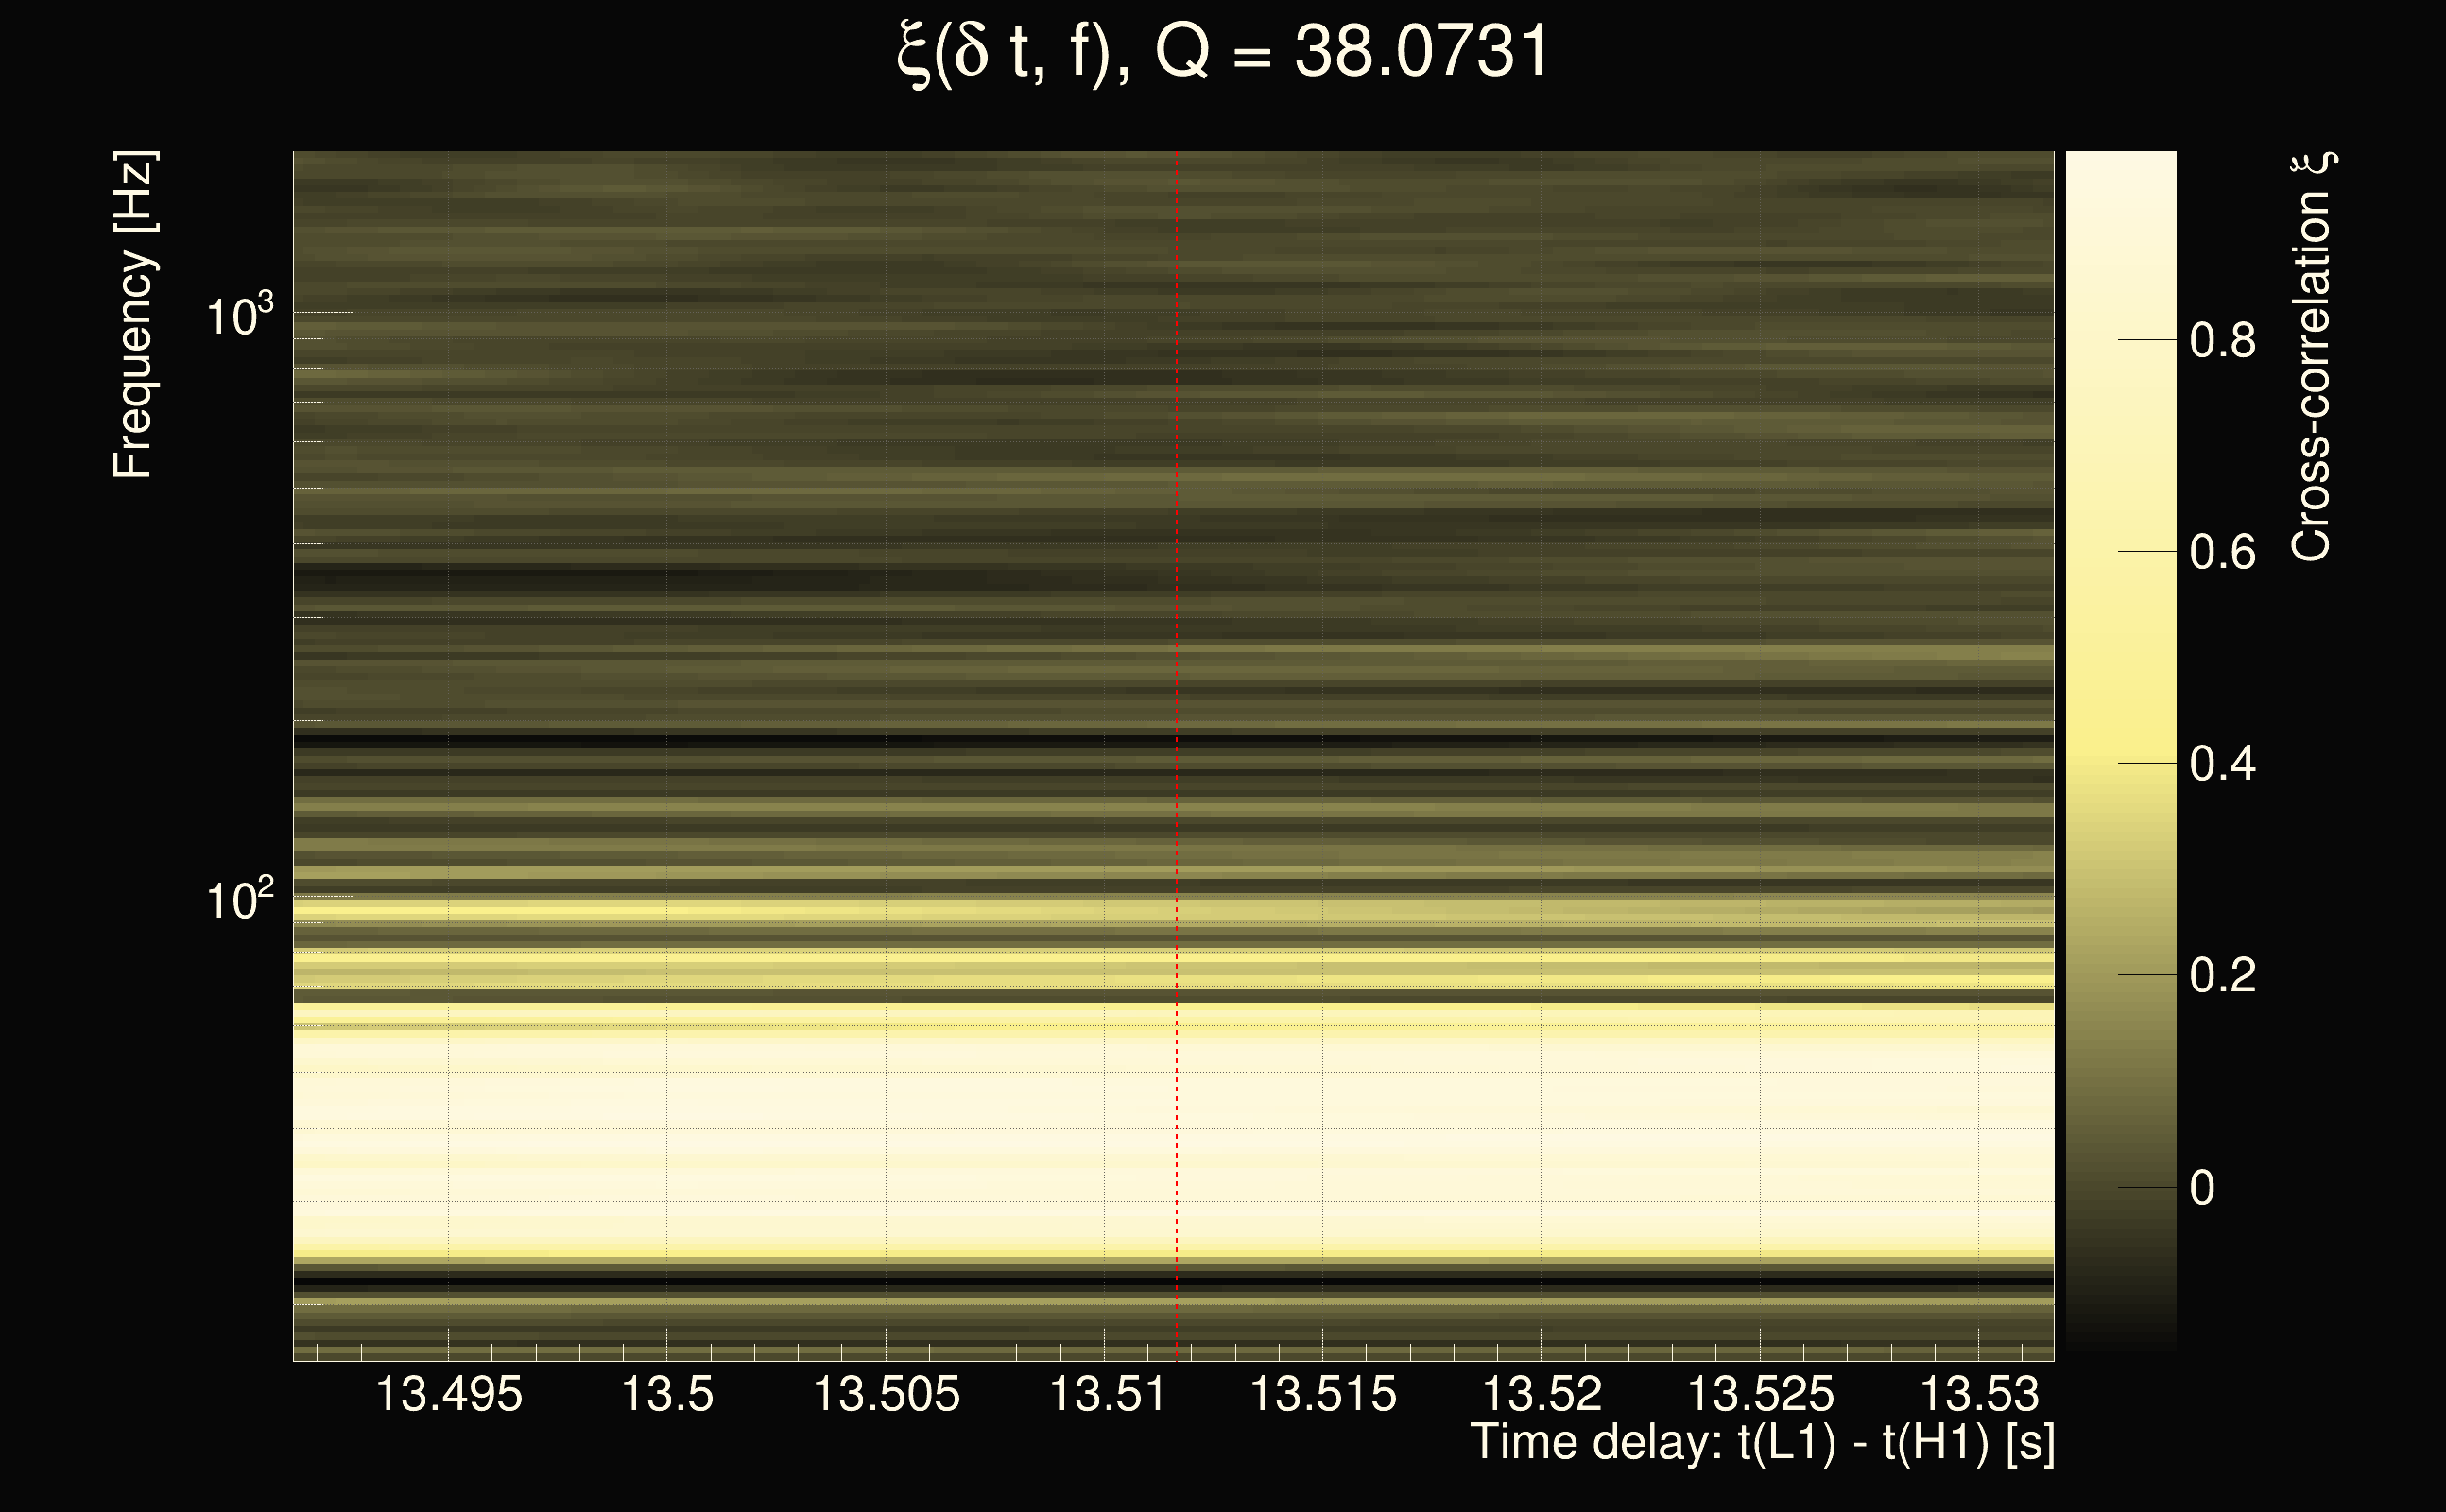Viewport: 2446px width, 1512px height.
Task: Click the 0 mark on the colorbar
Action: coord(2201,1188)
